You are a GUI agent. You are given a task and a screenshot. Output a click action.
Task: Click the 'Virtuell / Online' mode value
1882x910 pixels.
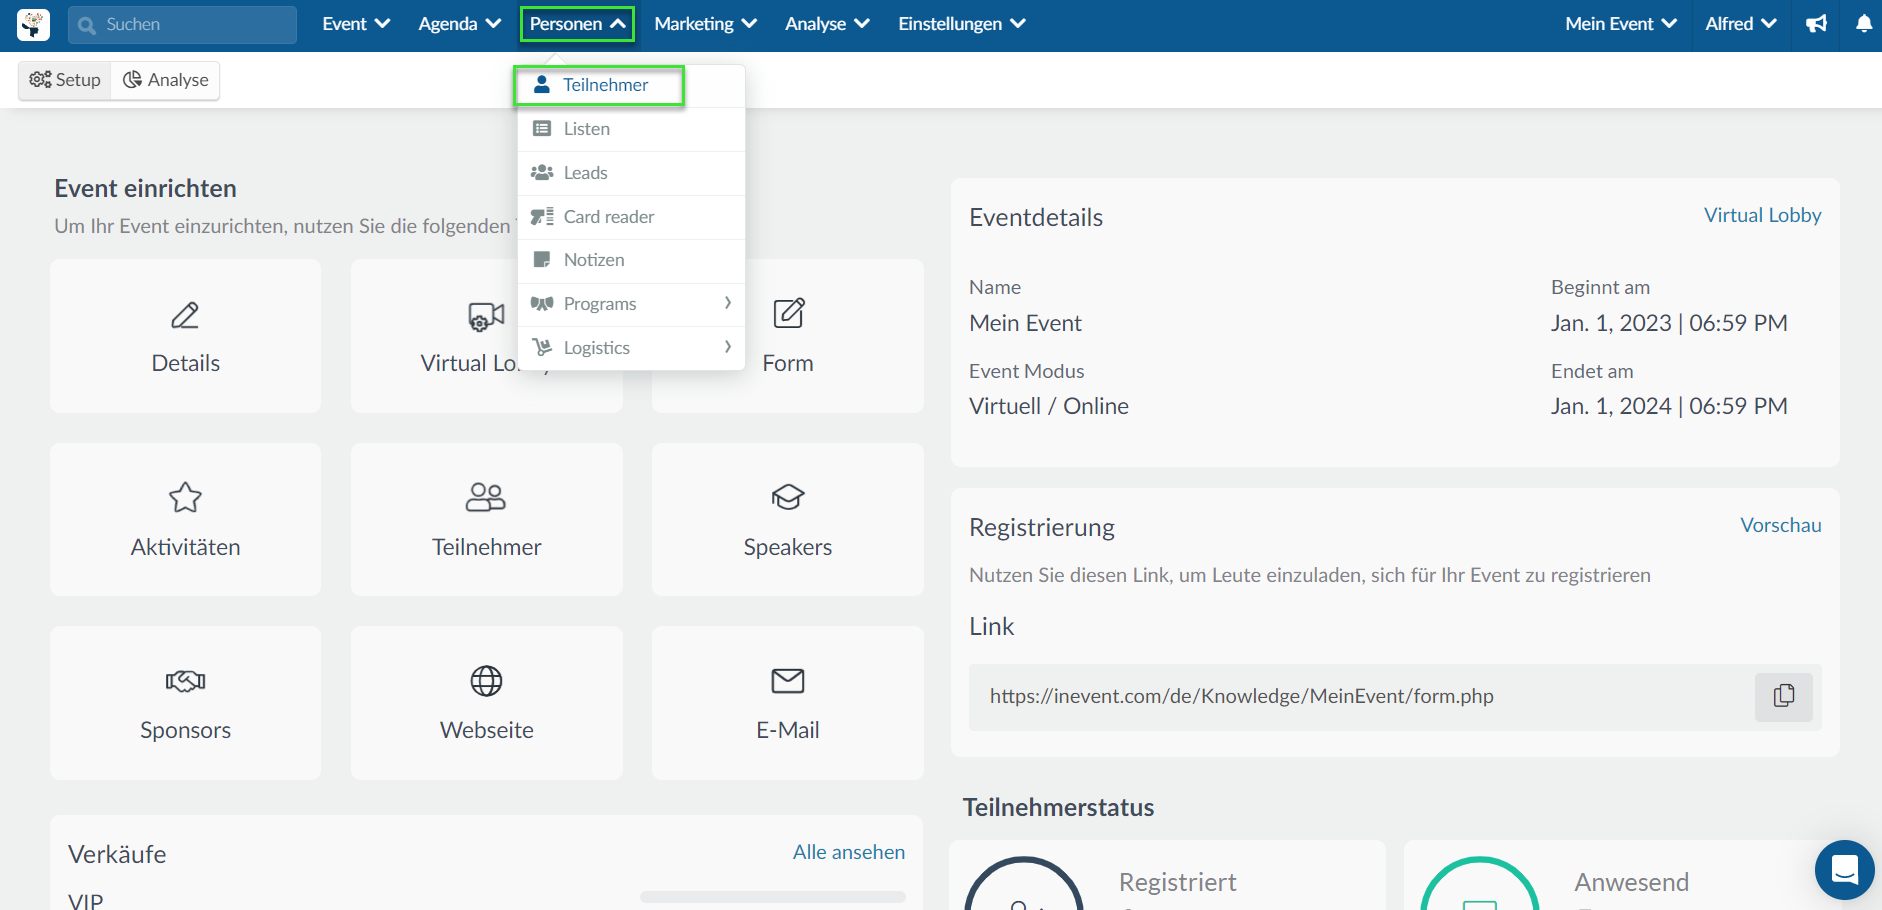click(1049, 406)
